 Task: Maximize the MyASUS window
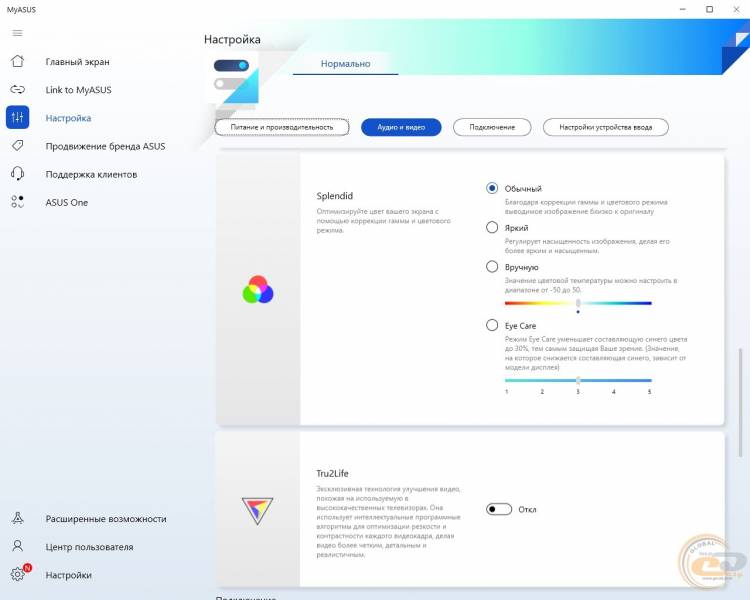click(710, 9)
